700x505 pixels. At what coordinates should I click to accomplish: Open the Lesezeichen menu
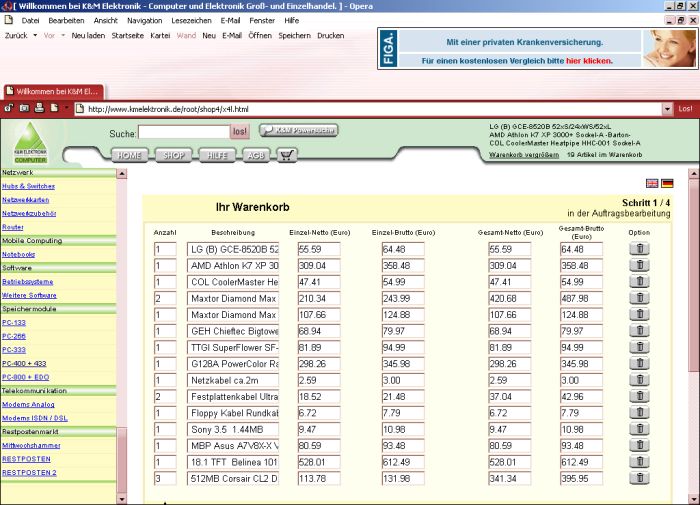(191, 21)
